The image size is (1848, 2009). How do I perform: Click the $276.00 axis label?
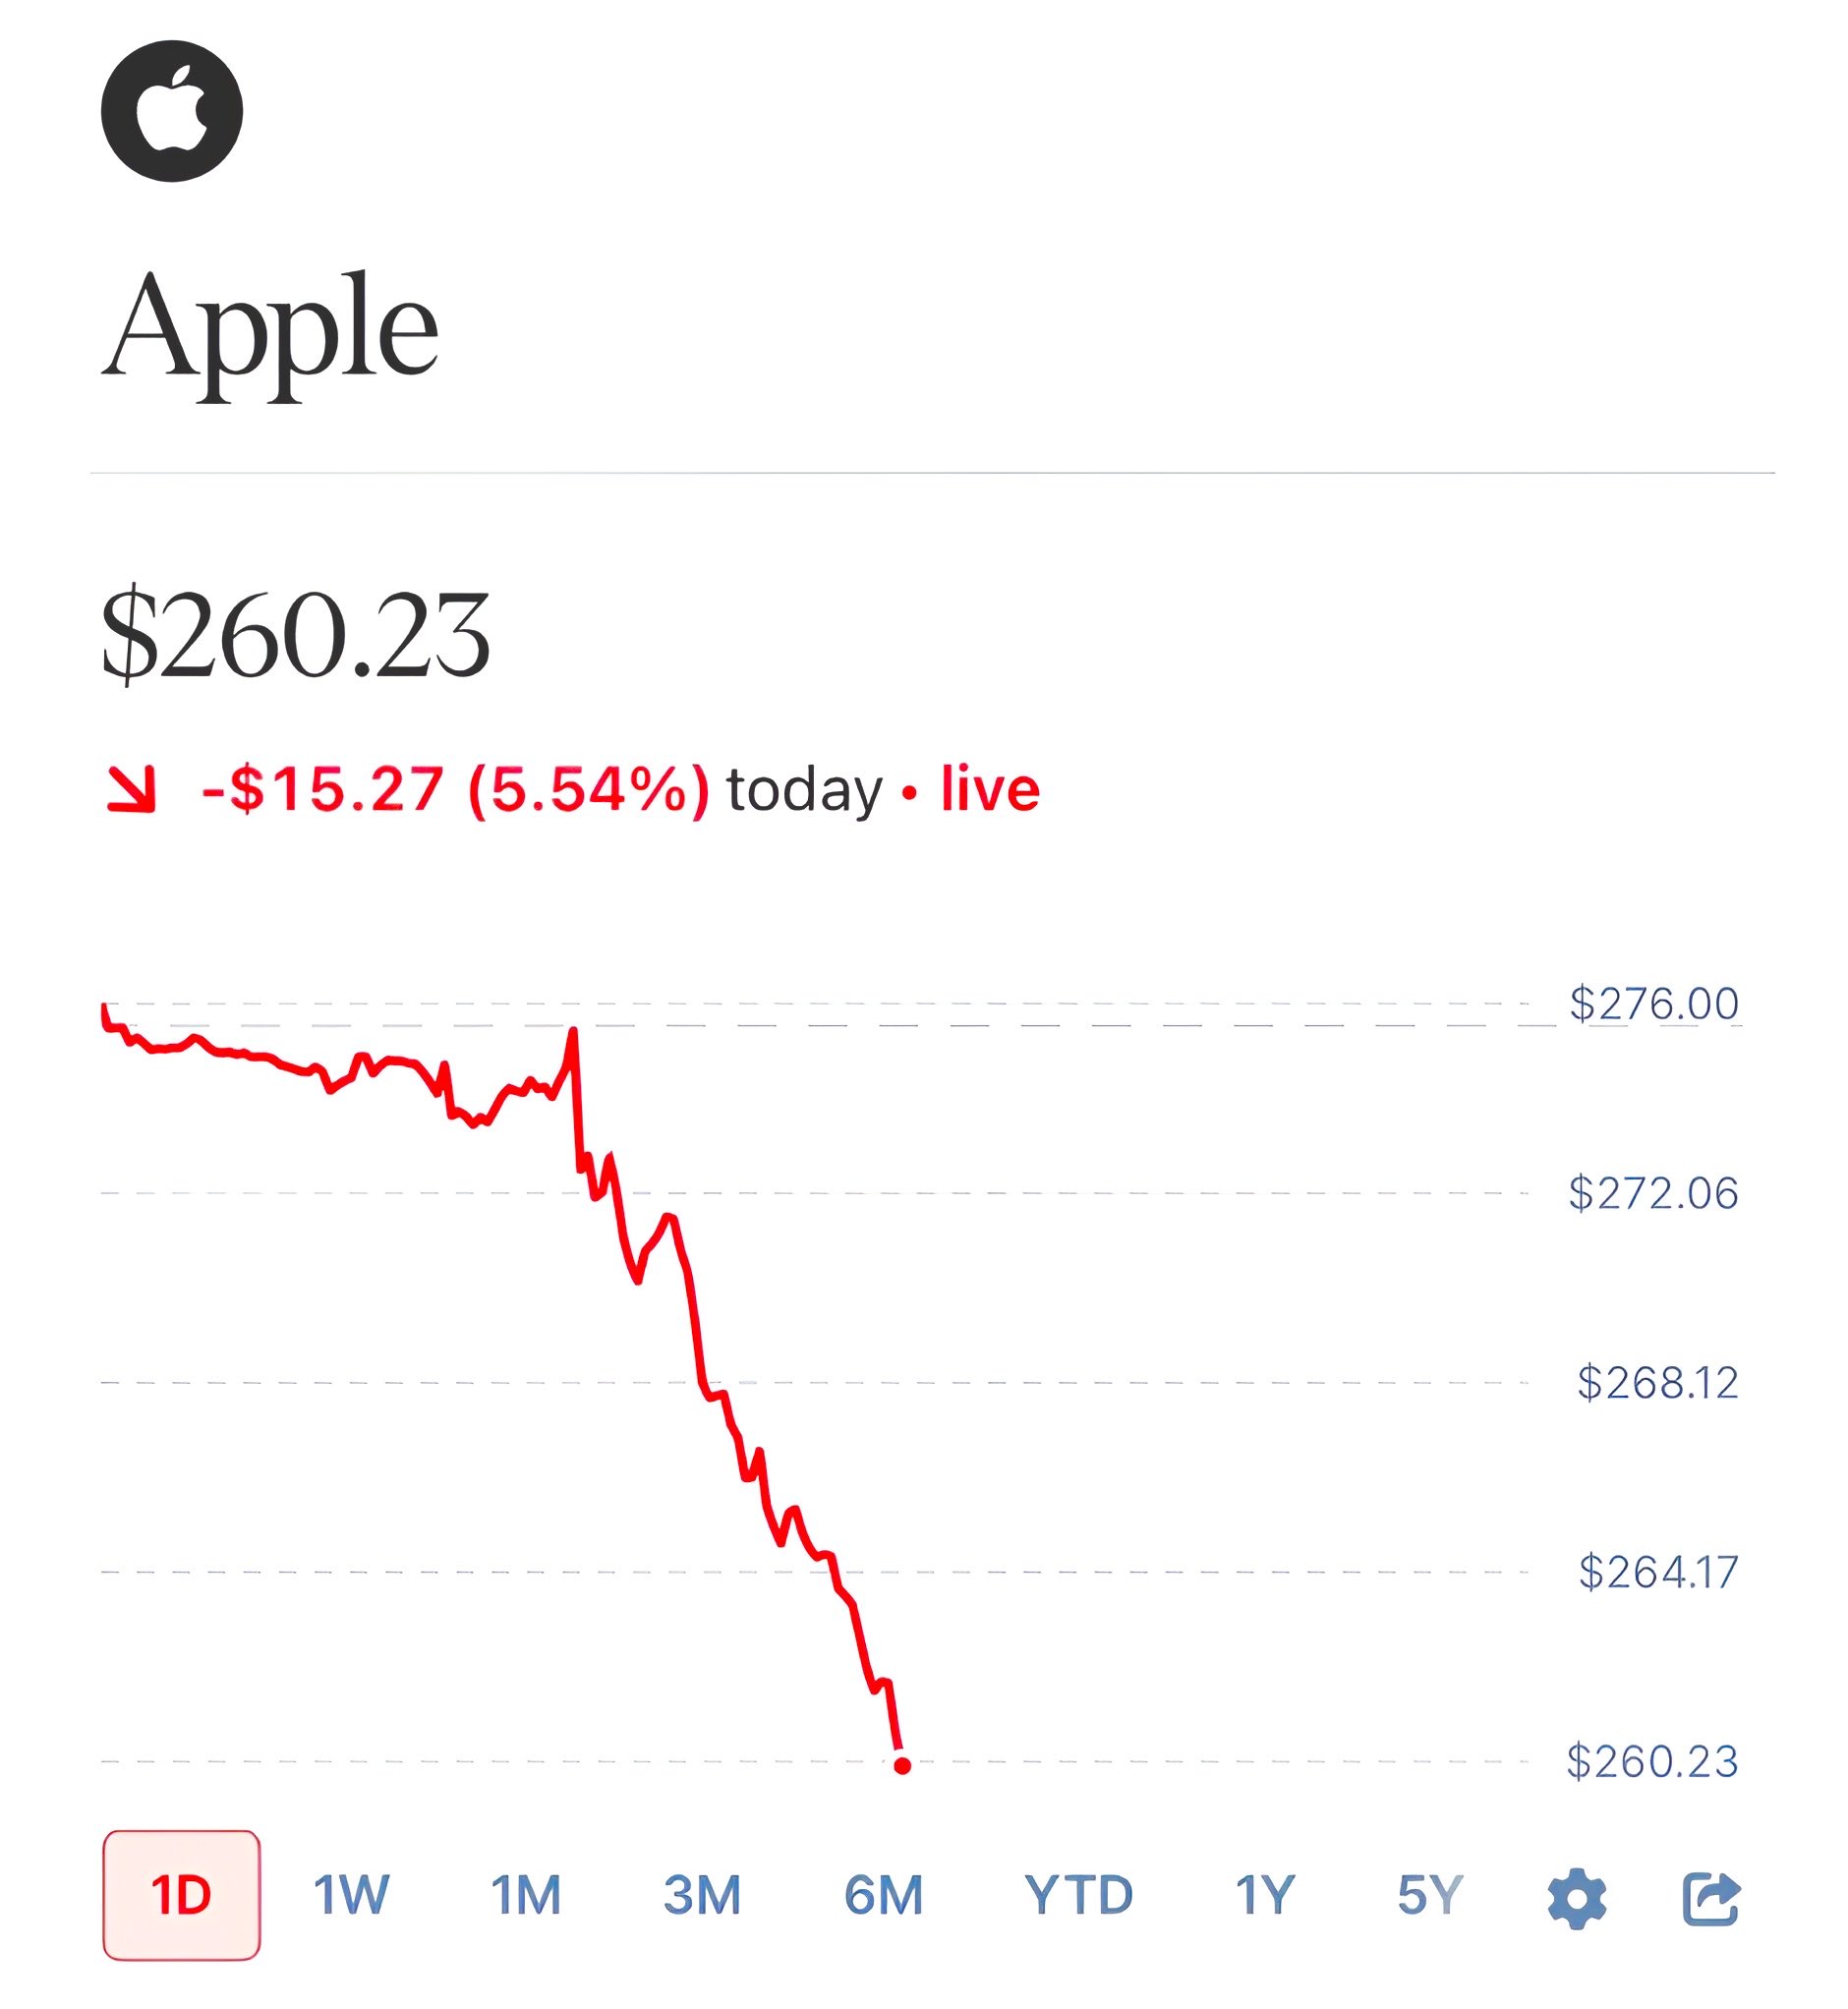pos(1654,1004)
